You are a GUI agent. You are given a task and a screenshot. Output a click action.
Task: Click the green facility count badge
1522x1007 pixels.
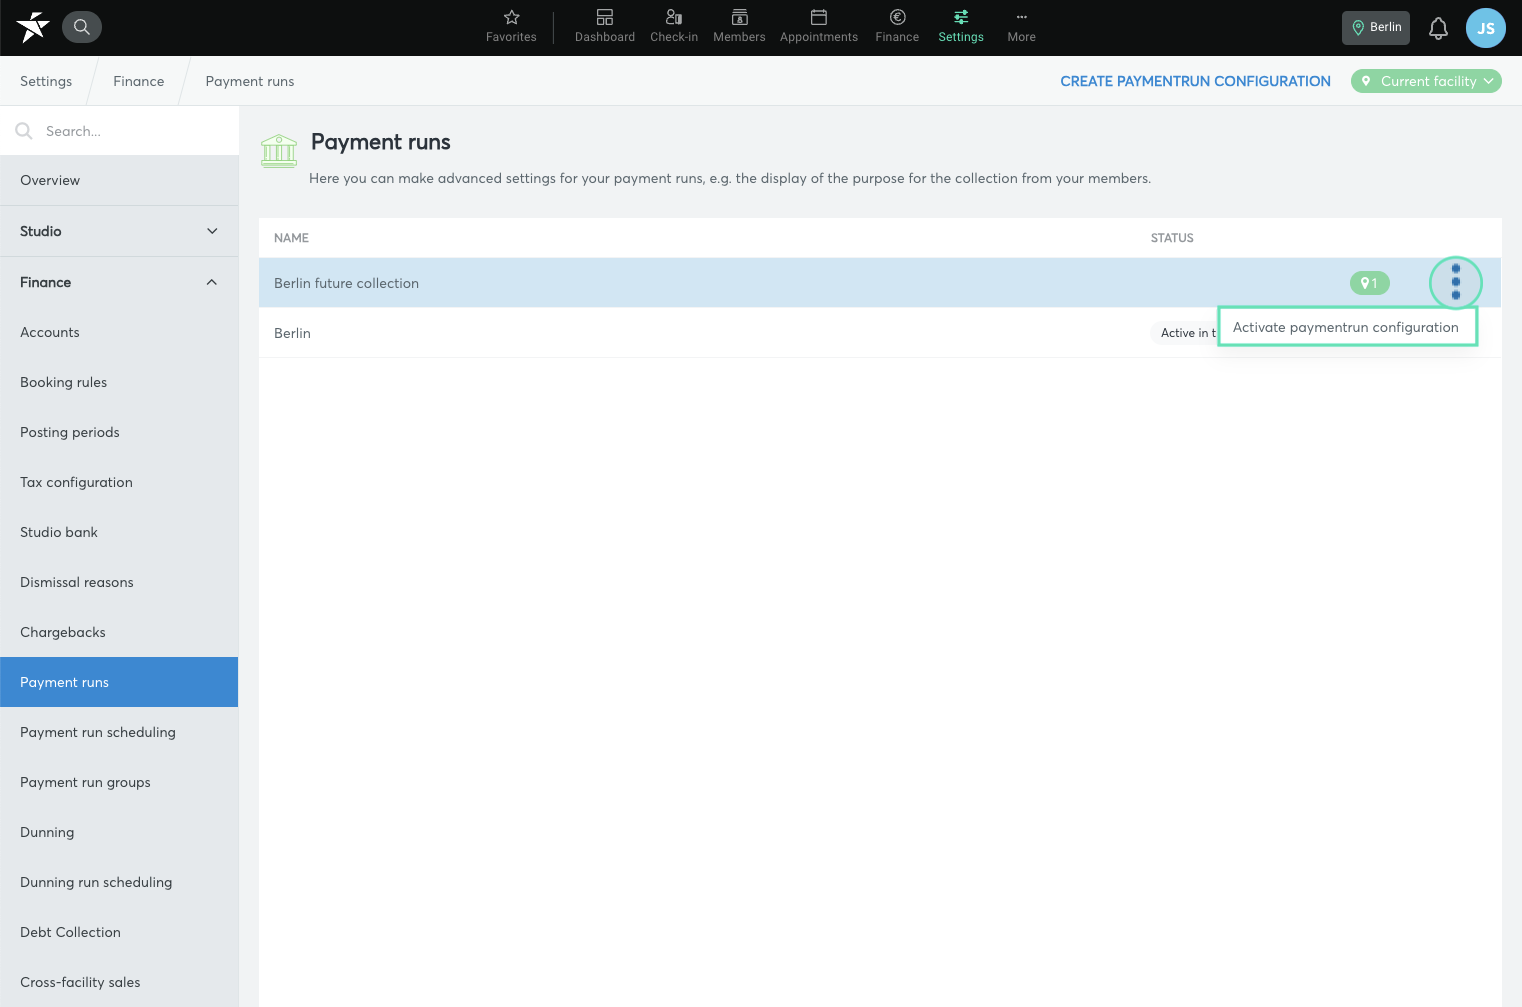tap(1369, 283)
